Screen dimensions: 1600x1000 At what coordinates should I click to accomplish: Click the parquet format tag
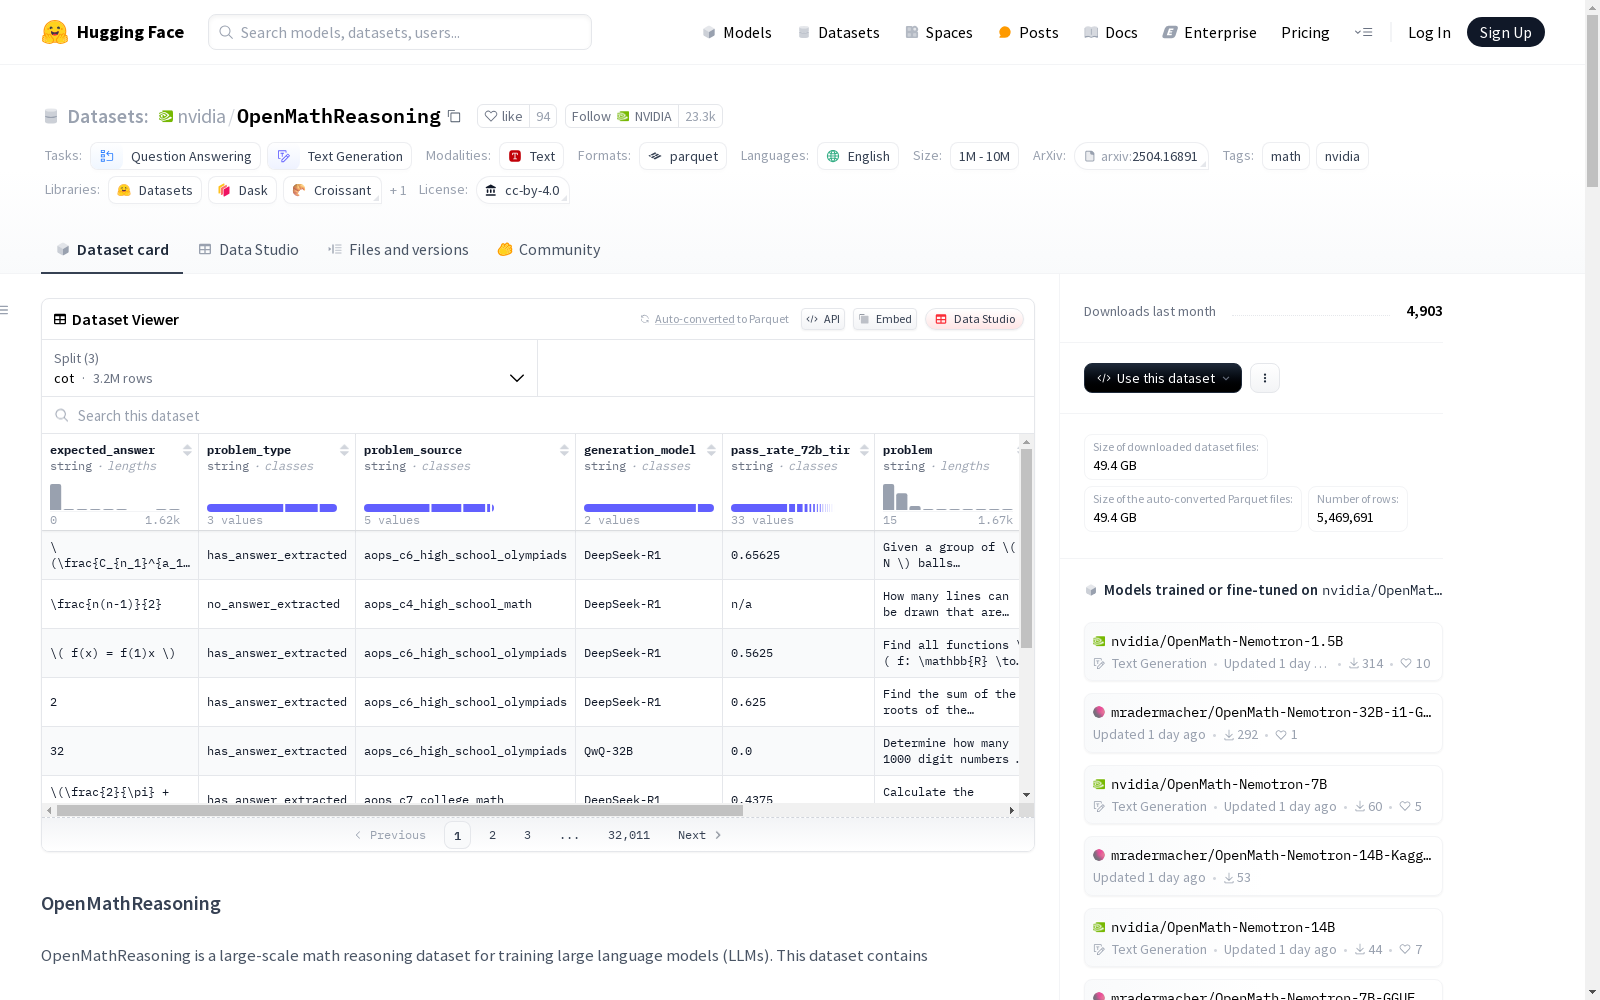tap(683, 156)
